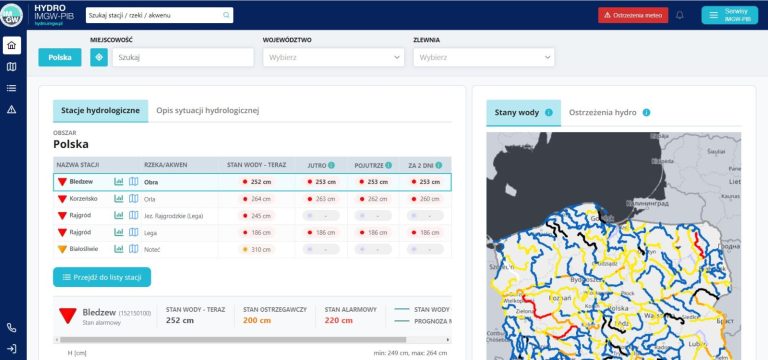Switch to Opis sytuacji hydrologicznej tab
The height and width of the screenshot is (360, 768).
point(208,111)
